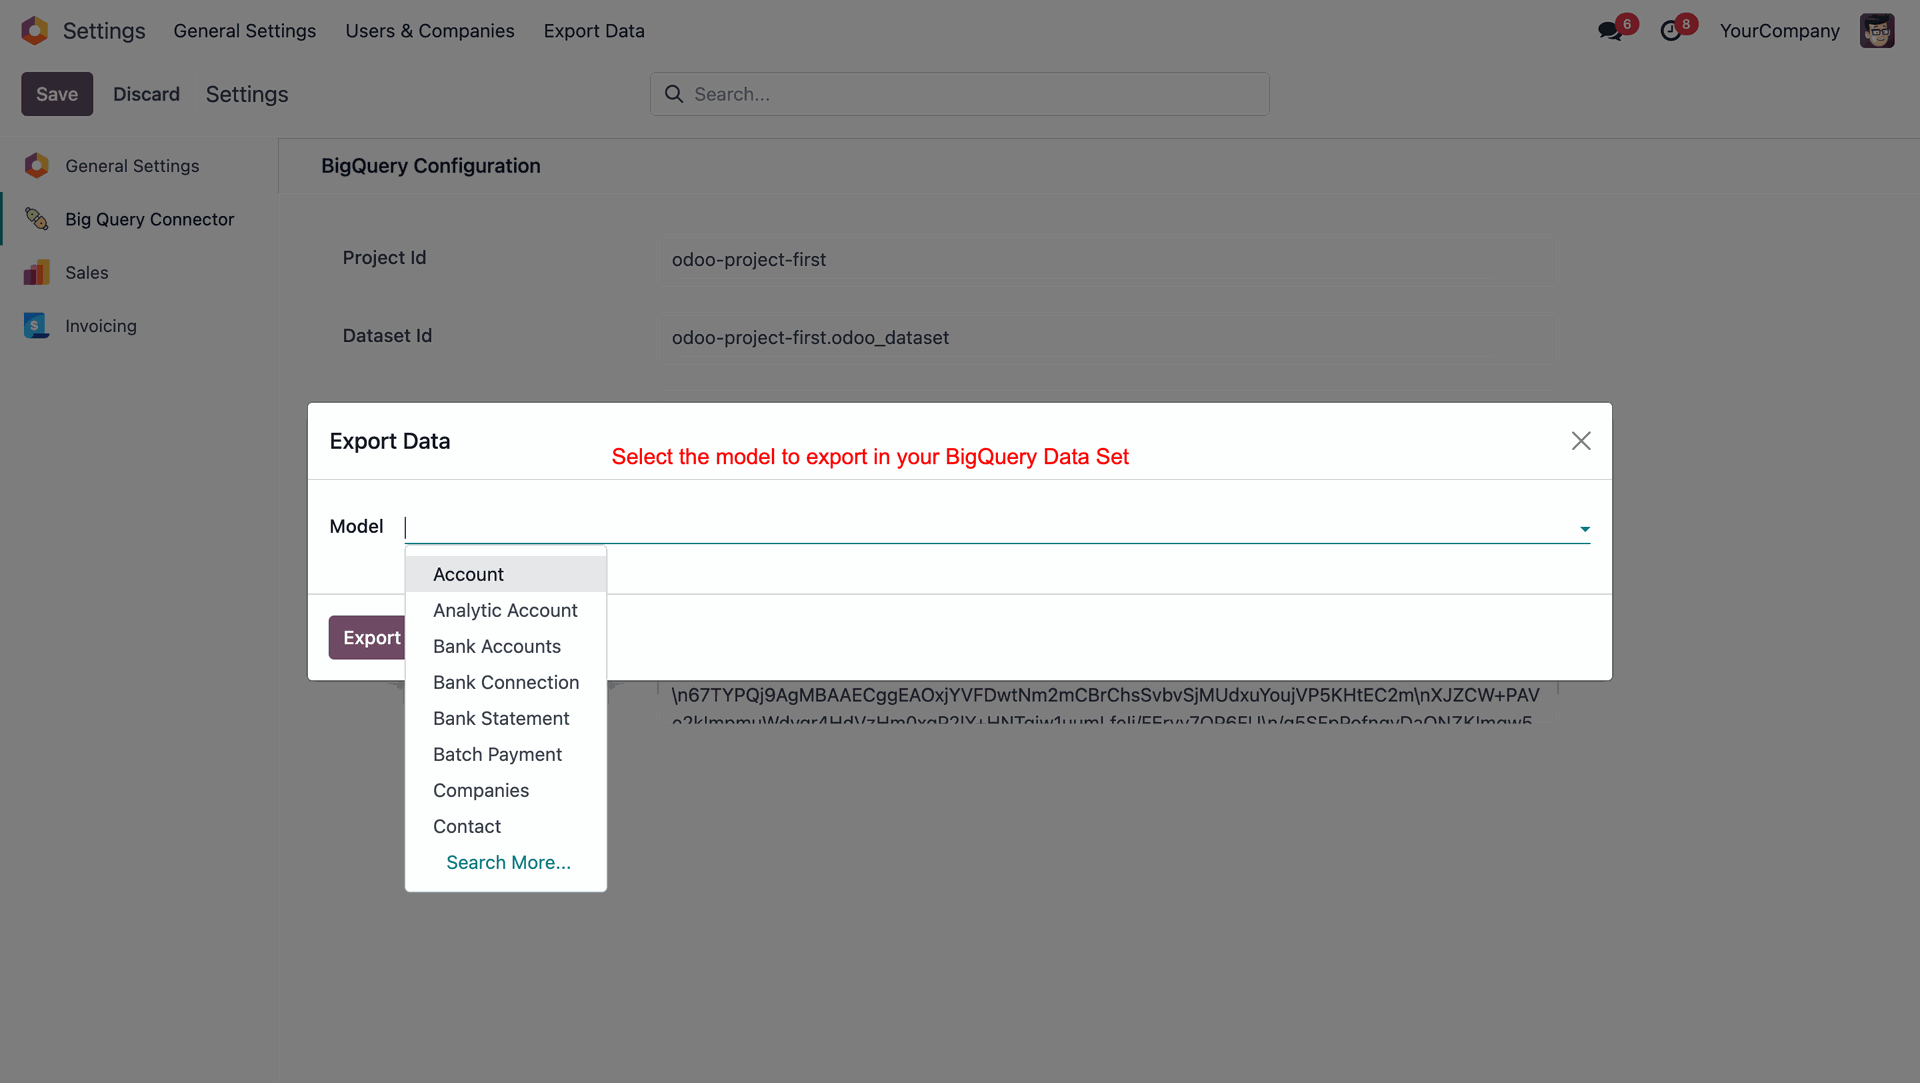Open the activities clock icon

coord(1670,31)
